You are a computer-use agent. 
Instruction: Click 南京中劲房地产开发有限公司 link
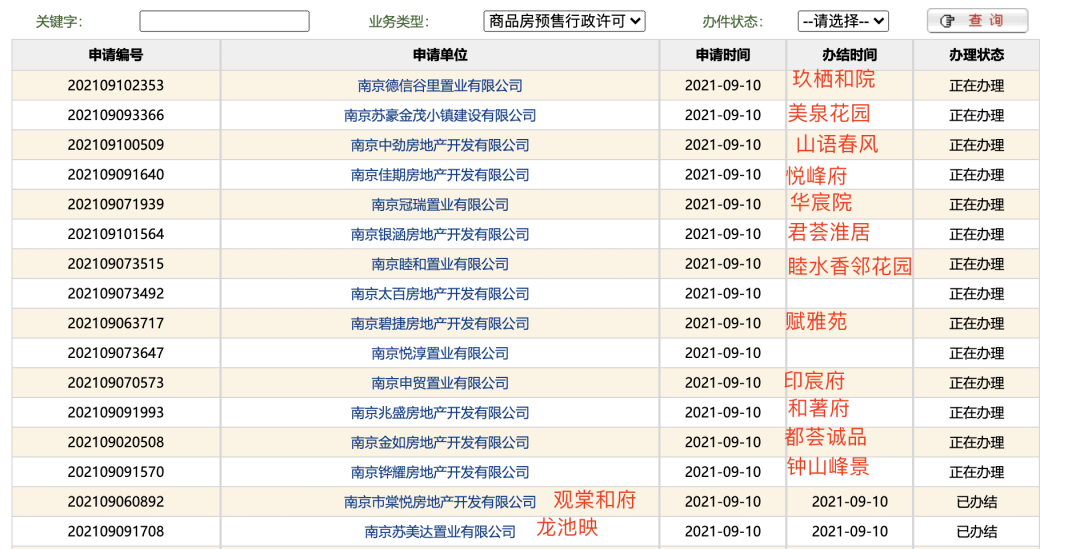click(x=440, y=145)
